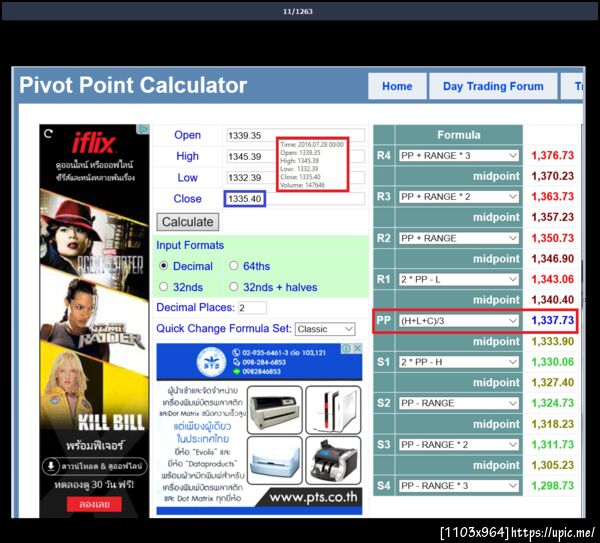Click the card printer thumbnail
Screen dimensions: 600x543
coord(333,410)
